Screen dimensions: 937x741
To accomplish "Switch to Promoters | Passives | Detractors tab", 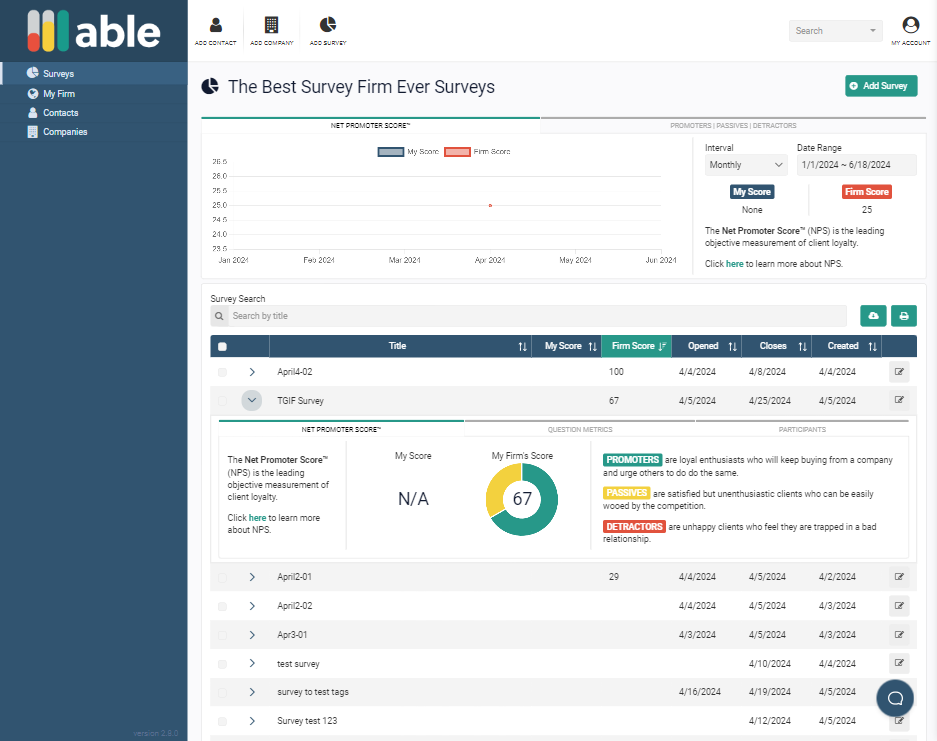I will click(x=733, y=126).
